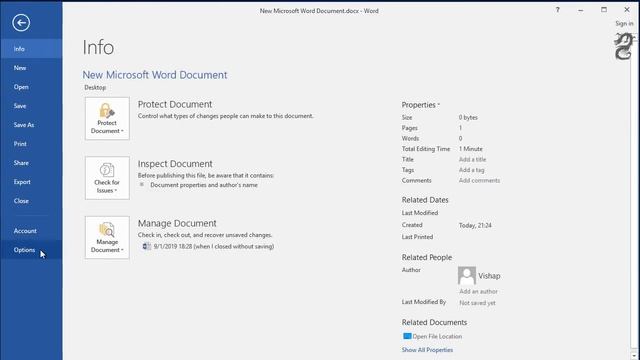The height and width of the screenshot is (360, 640).
Task: Open the Manage Document dropdown
Action: pos(107,238)
